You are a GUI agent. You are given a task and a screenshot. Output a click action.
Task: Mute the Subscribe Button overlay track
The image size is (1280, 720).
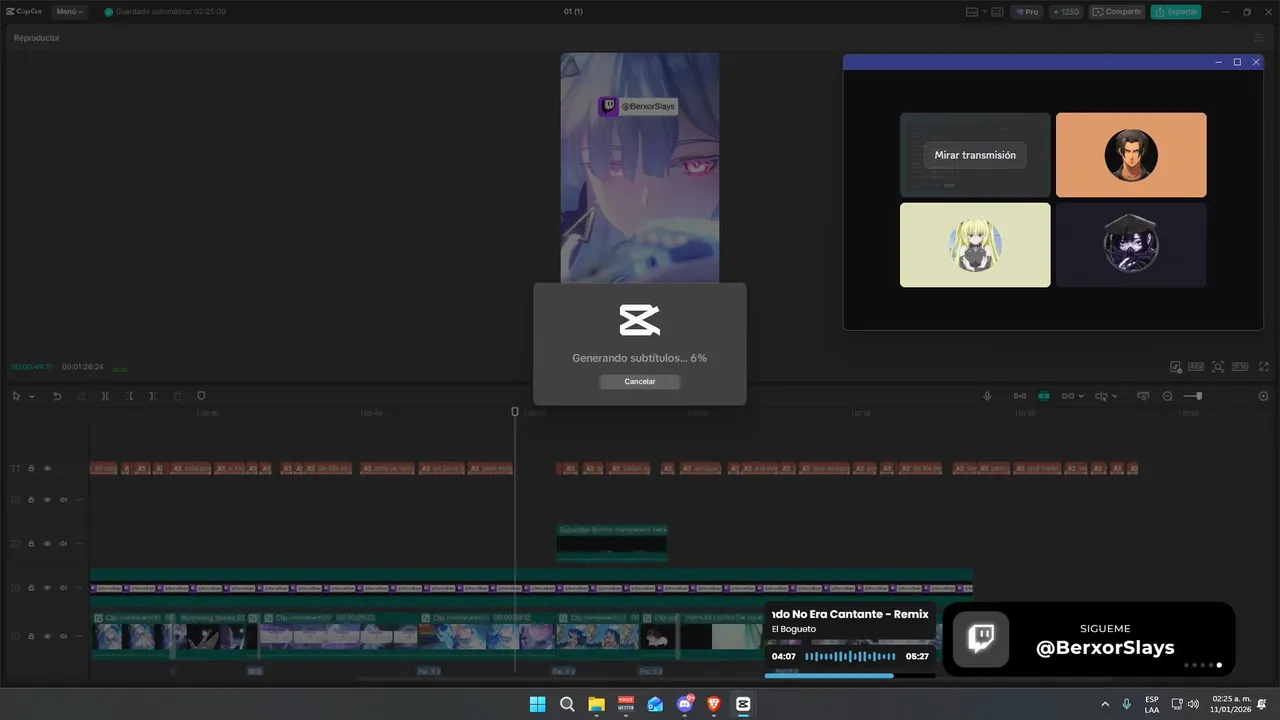pyautogui.click(x=63, y=543)
